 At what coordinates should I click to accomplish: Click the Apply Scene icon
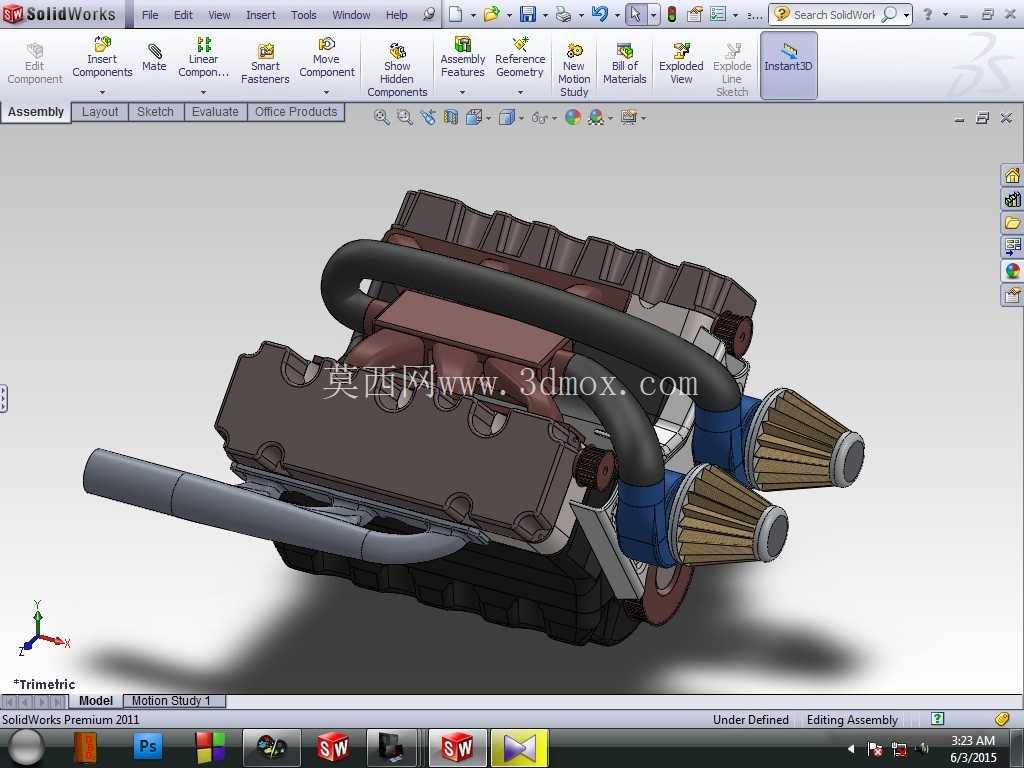596,118
